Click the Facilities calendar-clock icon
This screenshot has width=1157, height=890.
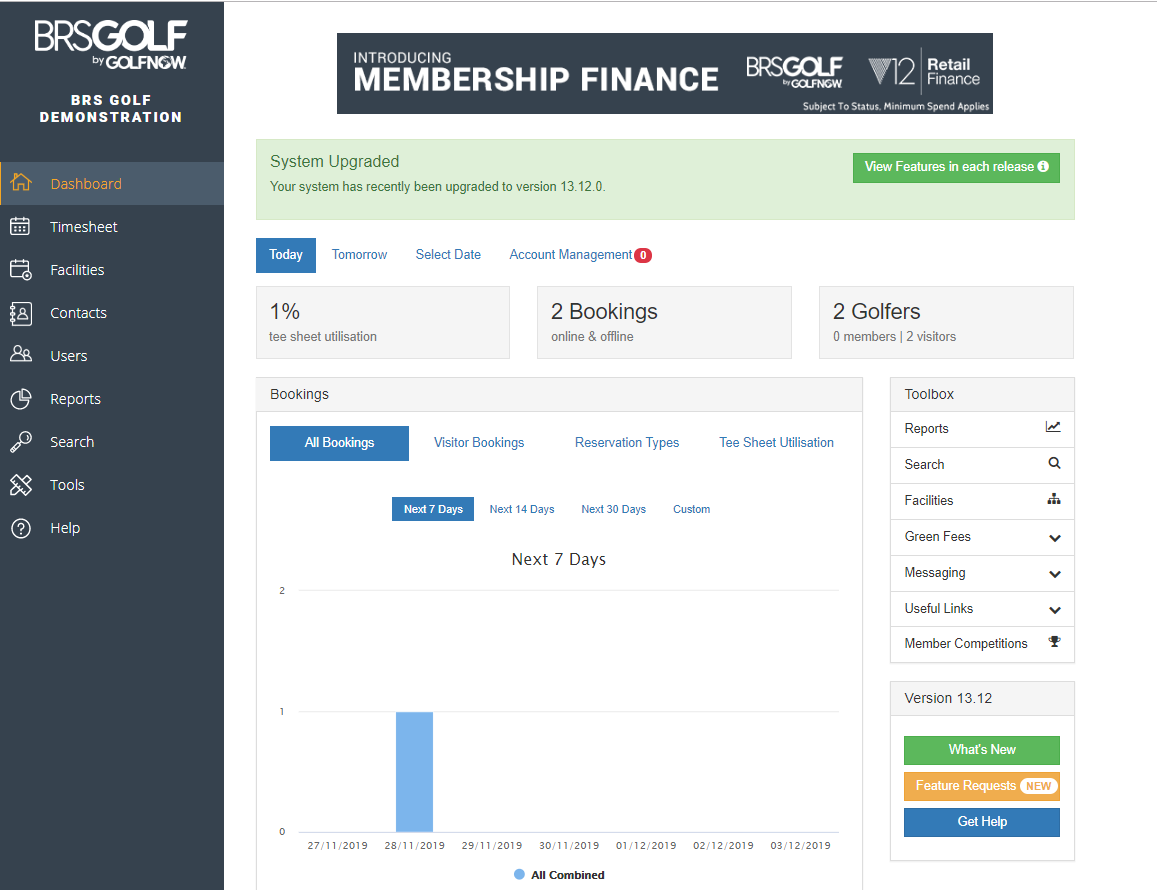coord(21,269)
